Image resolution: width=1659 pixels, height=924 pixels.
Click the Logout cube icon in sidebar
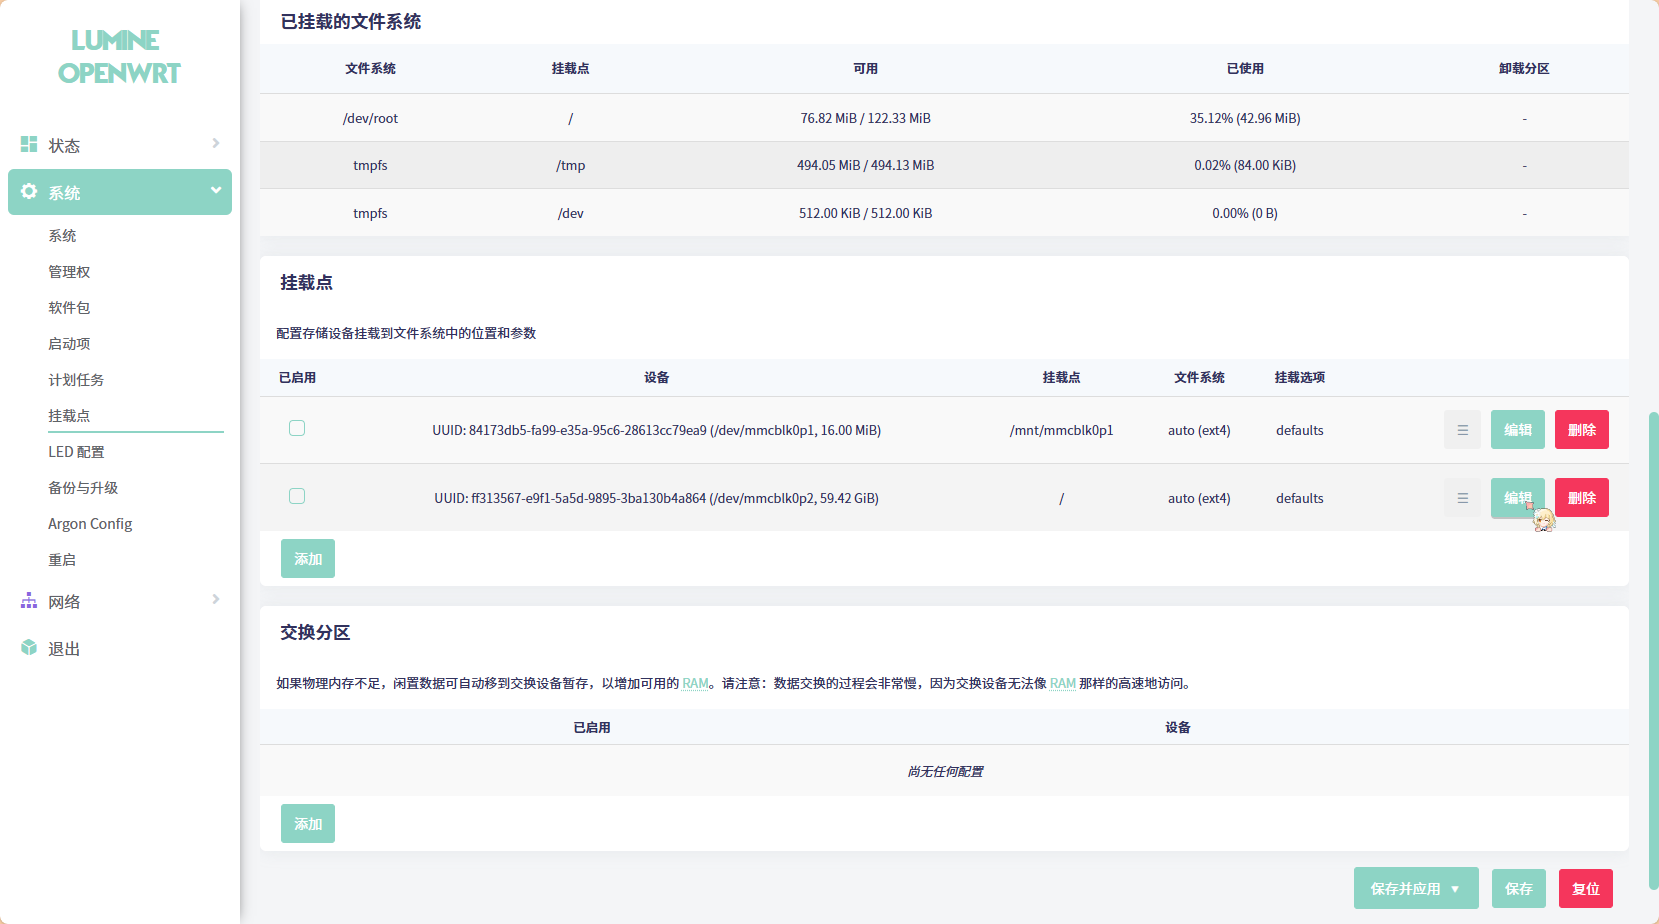tap(29, 648)
